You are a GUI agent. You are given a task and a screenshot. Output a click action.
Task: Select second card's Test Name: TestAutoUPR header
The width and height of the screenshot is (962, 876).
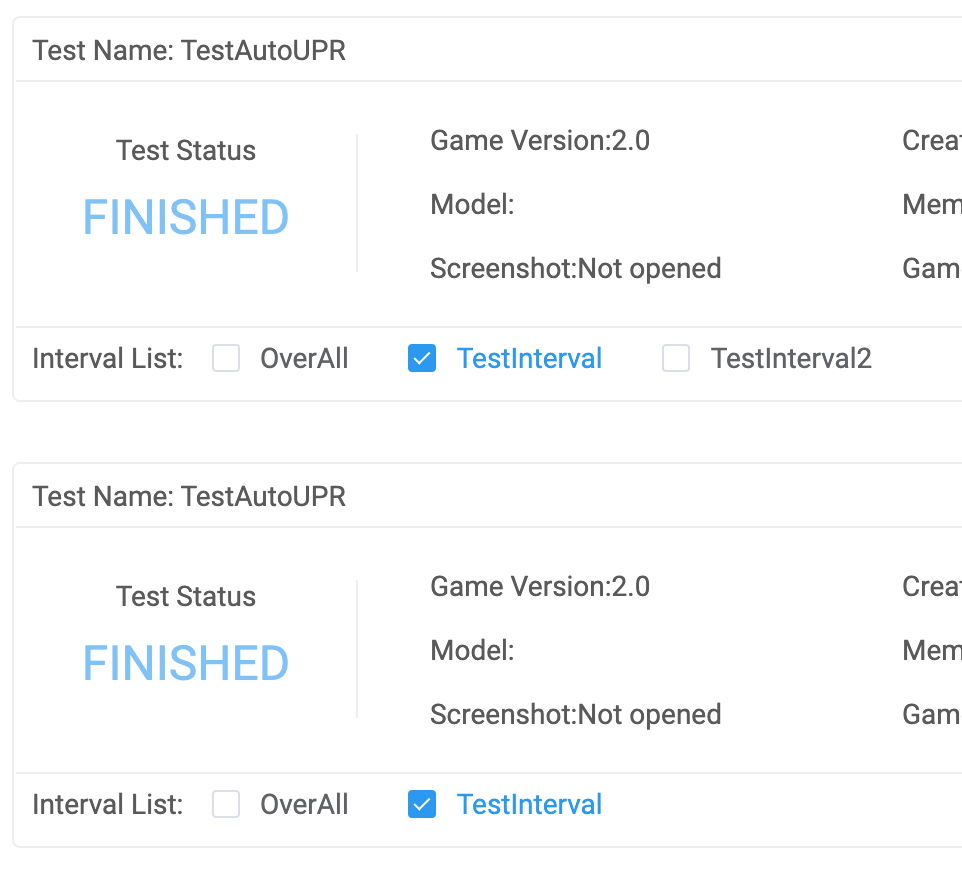pos(189,497)
